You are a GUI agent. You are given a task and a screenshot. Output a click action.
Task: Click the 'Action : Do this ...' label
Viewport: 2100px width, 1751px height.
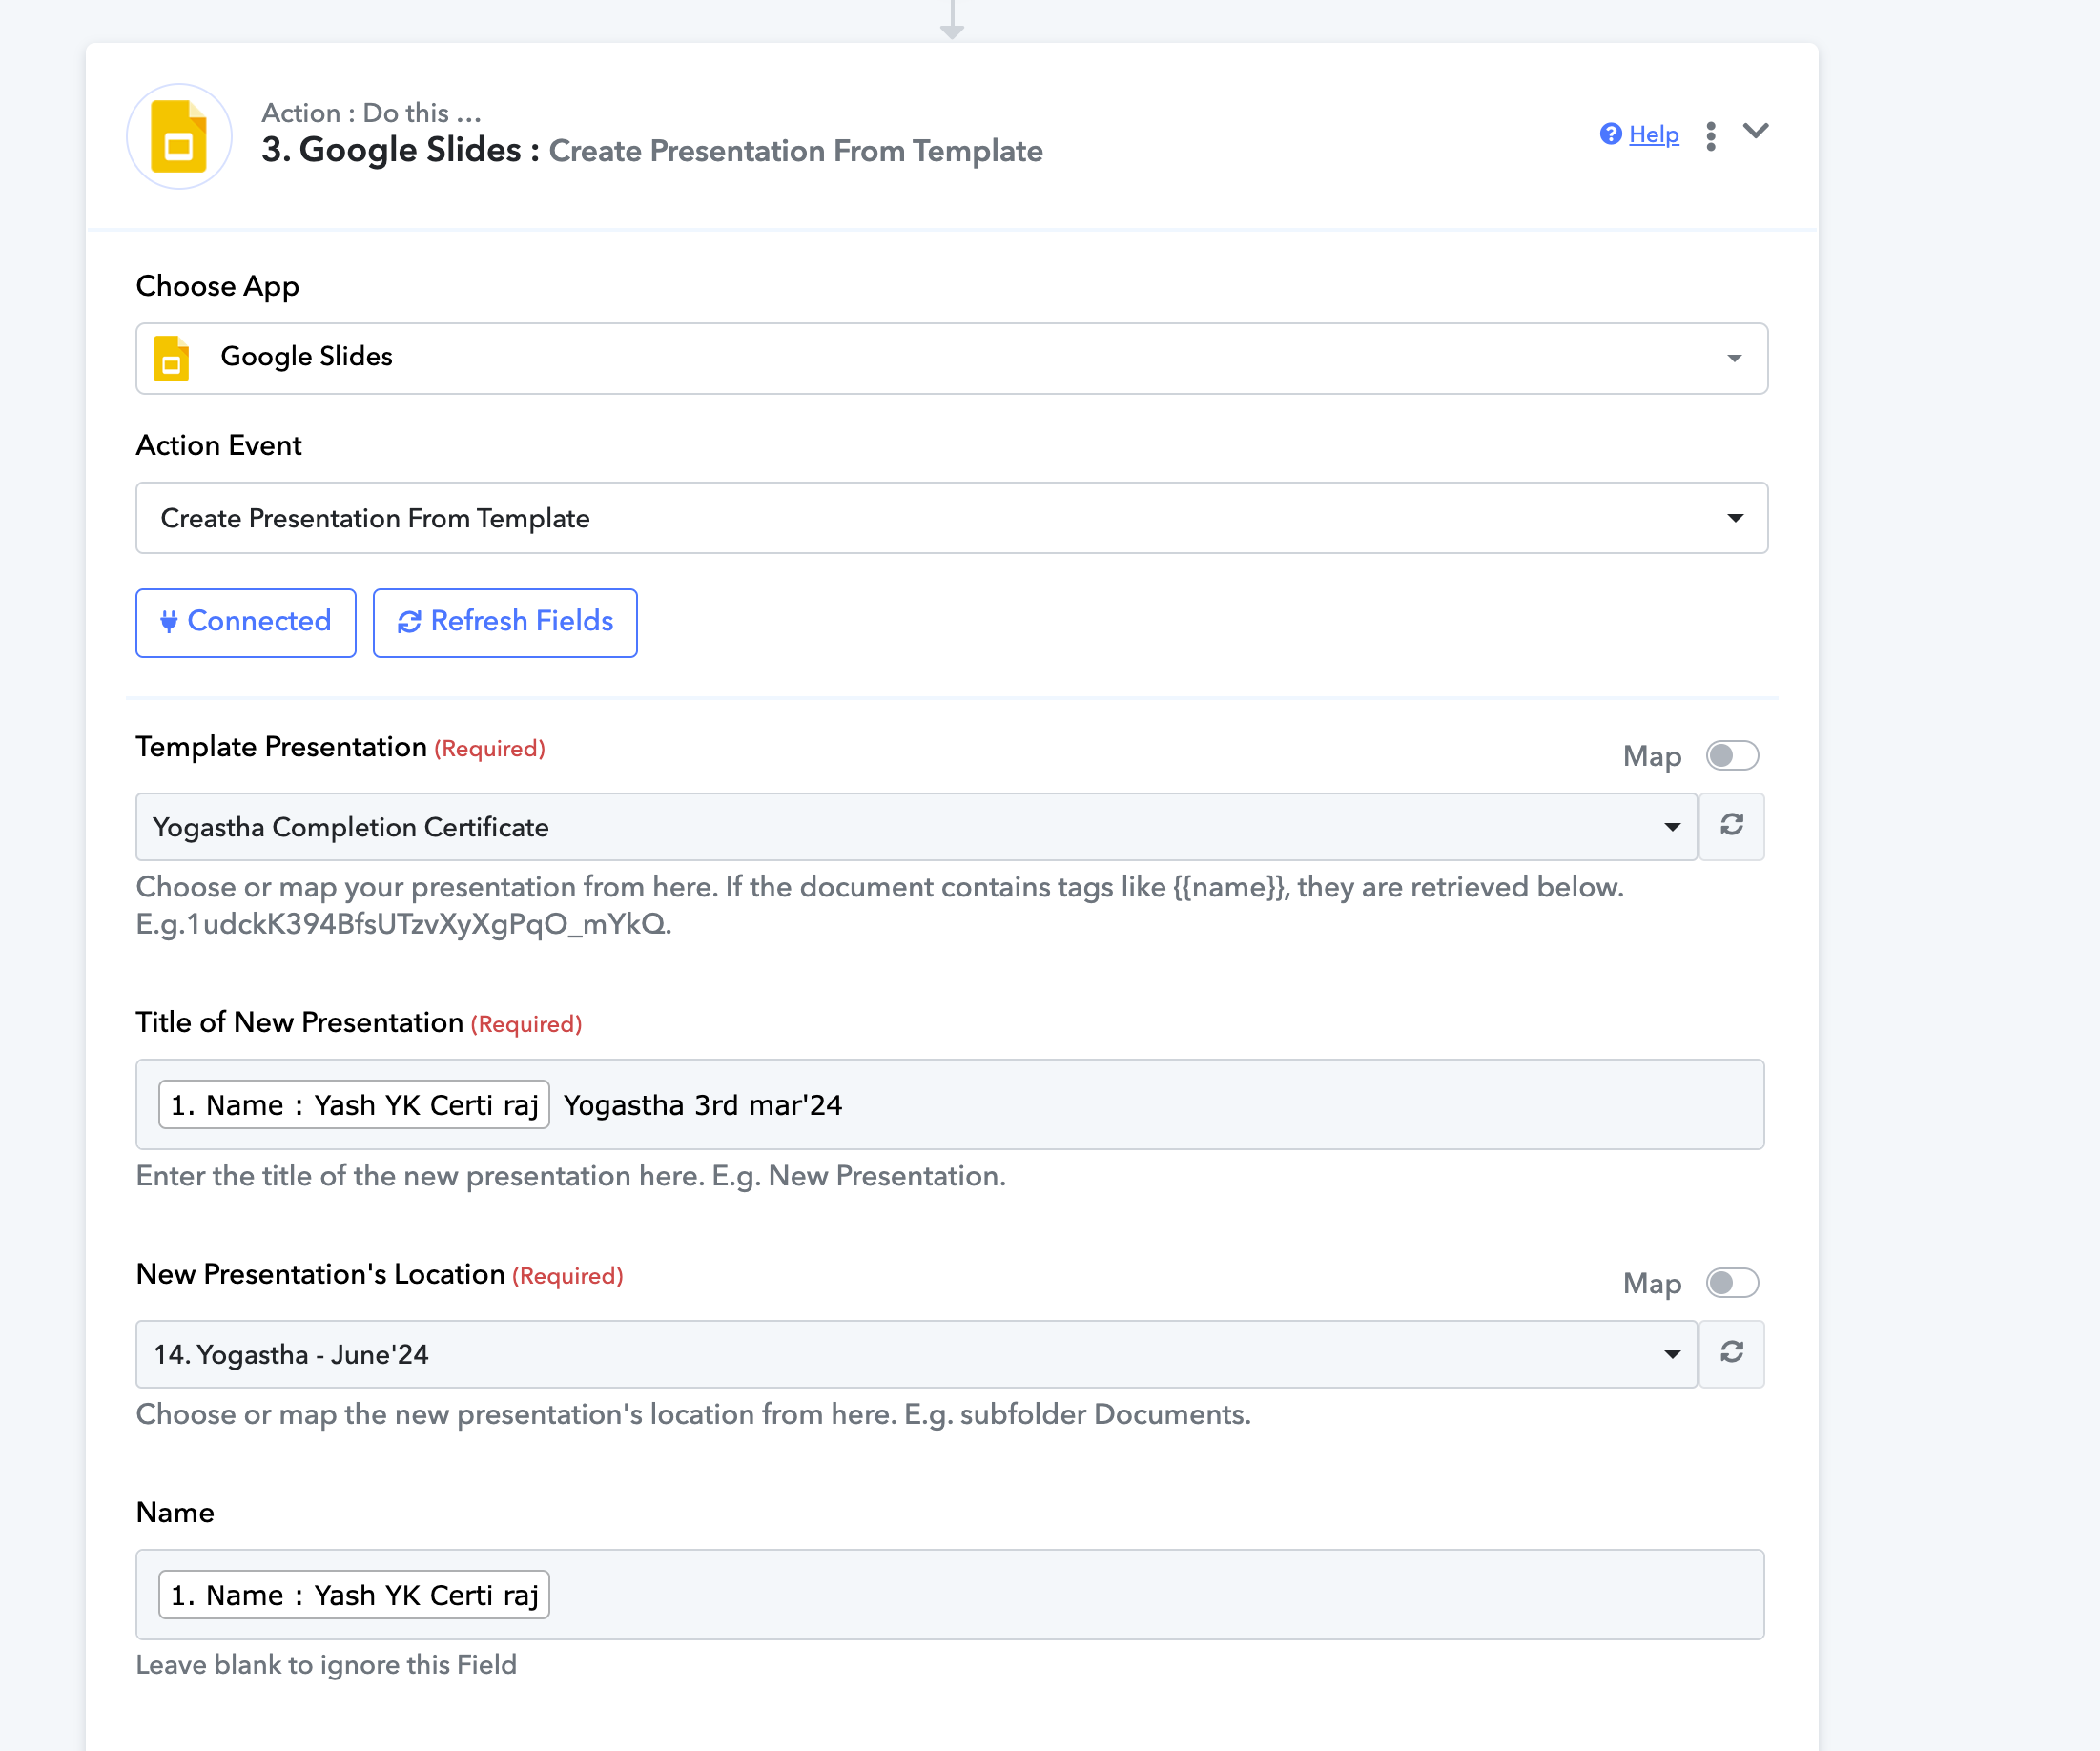pos(371,113)
